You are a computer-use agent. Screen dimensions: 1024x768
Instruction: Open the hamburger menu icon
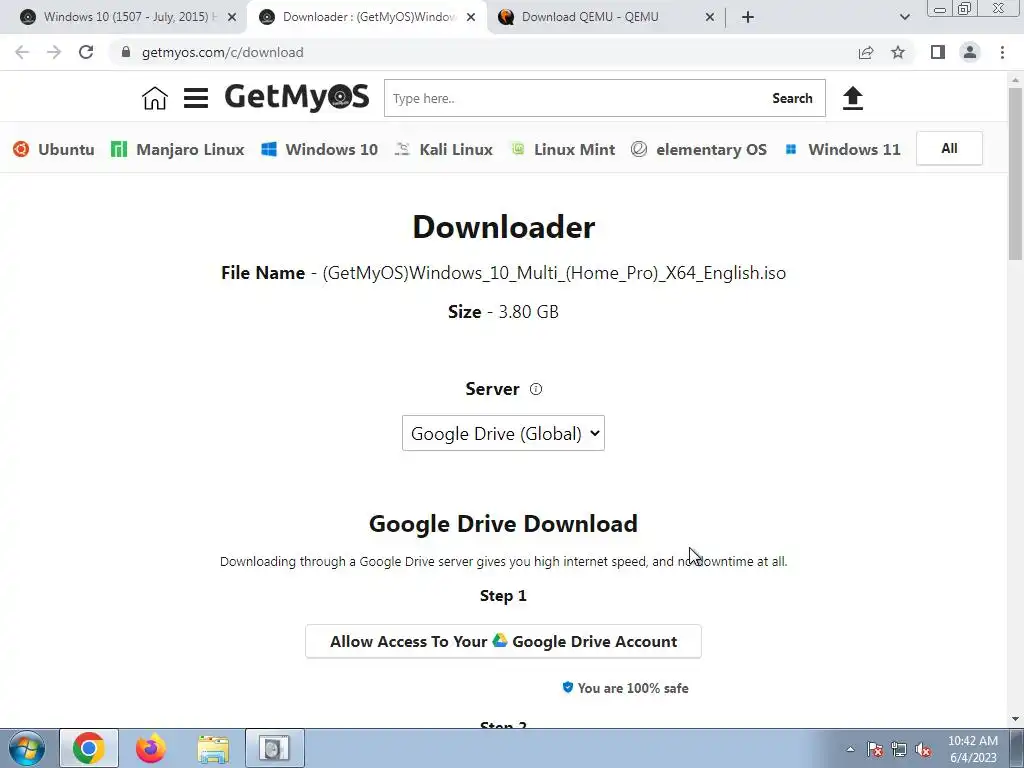point(196,98)
